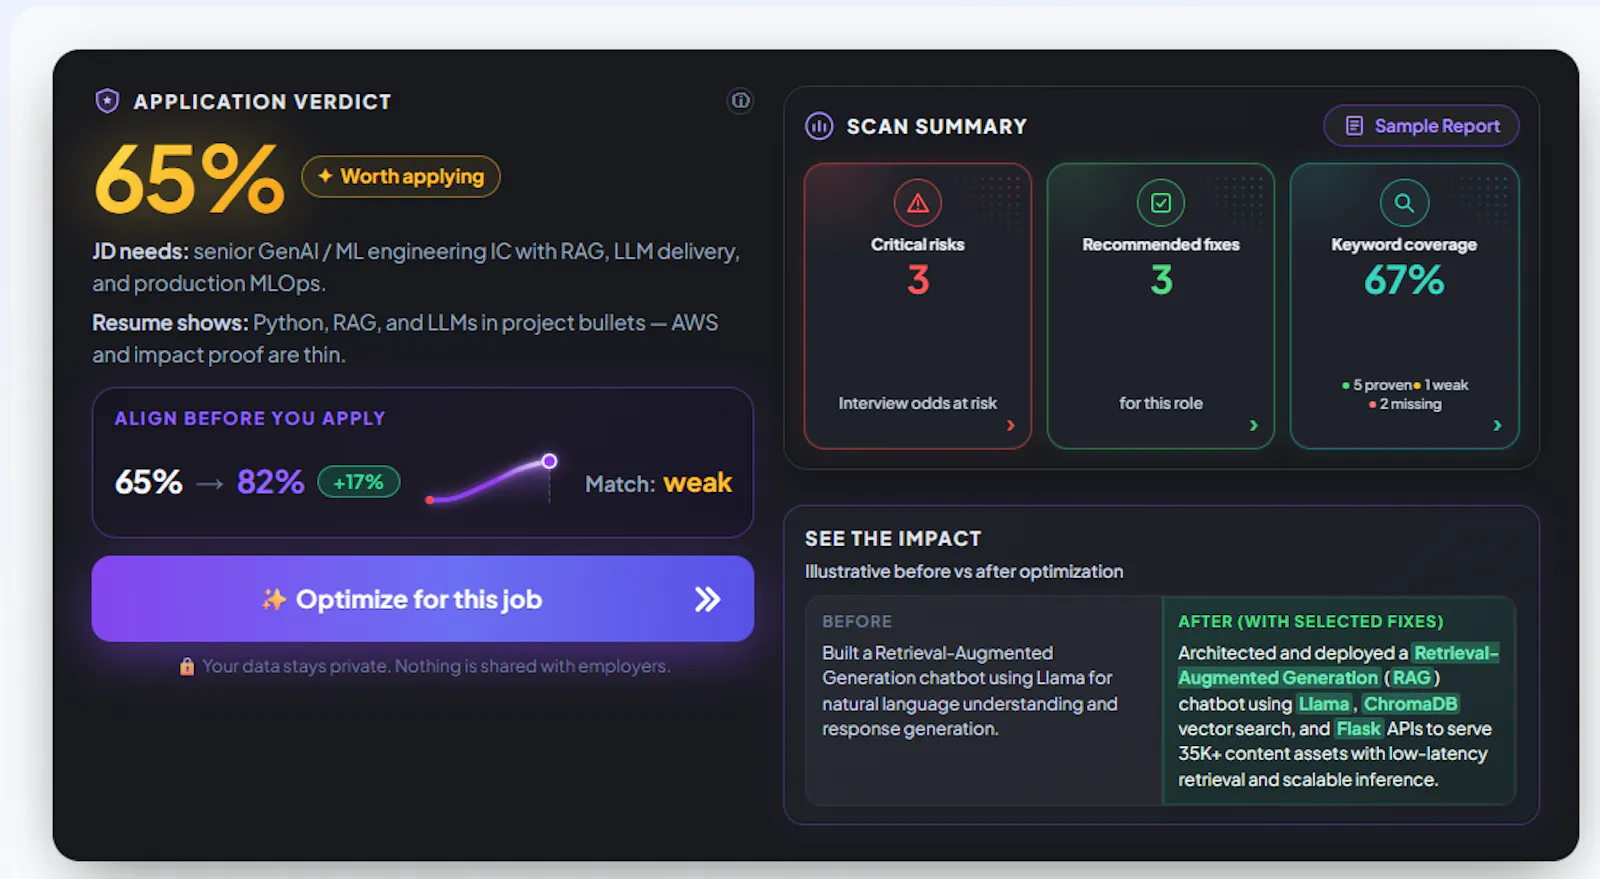The image size is (1600, 879).
Task: Click the Recommended fixes count 3
Action: click(x=1161, y=280)
